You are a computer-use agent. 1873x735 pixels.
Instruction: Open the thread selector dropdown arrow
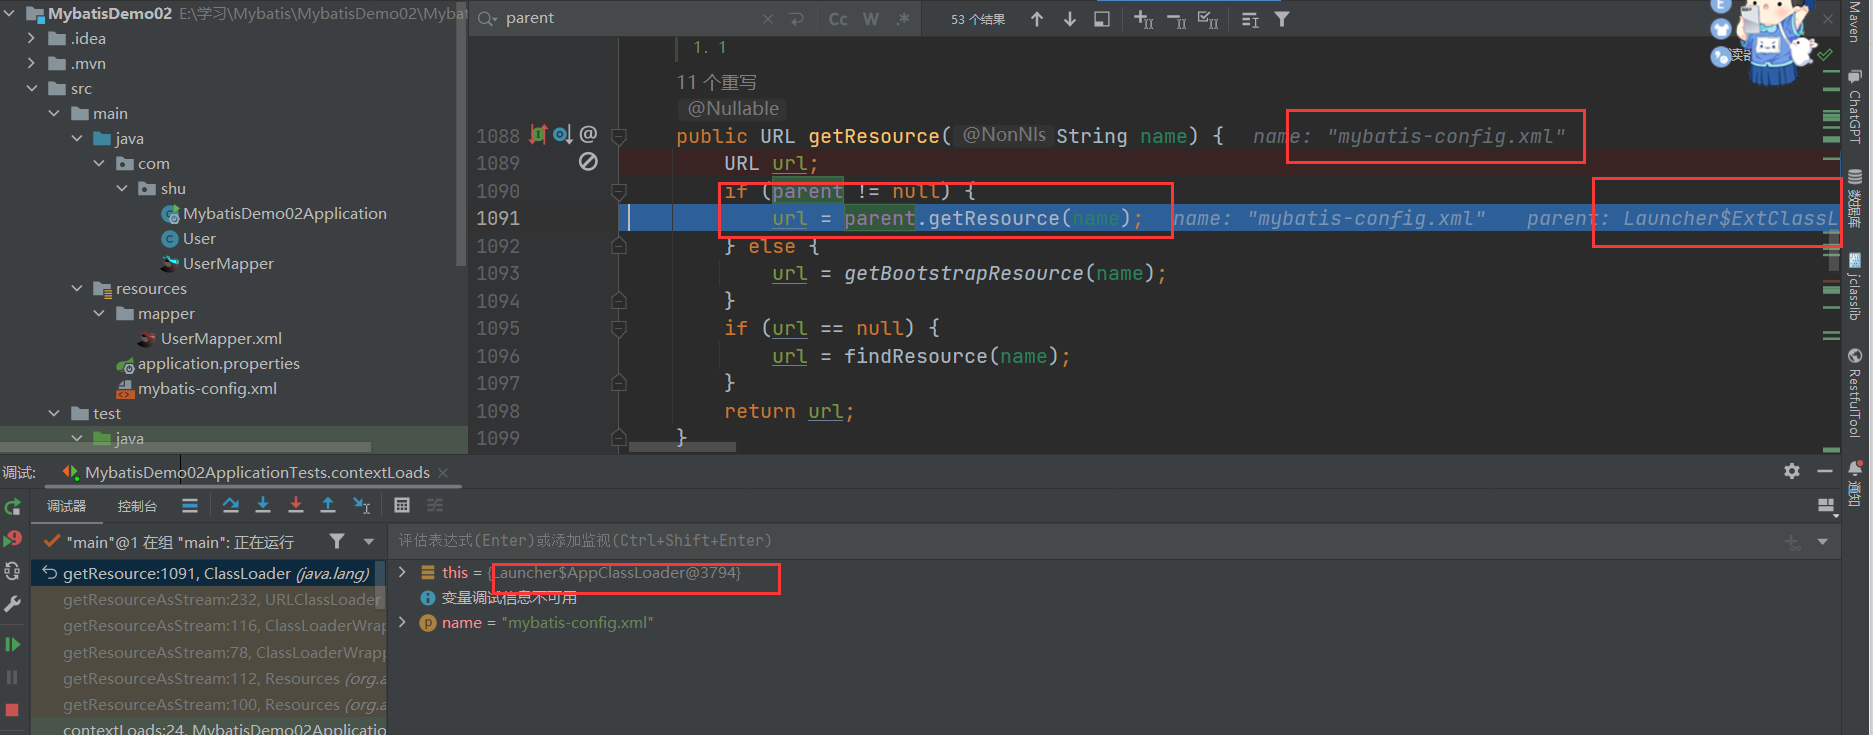pos(369,541)
